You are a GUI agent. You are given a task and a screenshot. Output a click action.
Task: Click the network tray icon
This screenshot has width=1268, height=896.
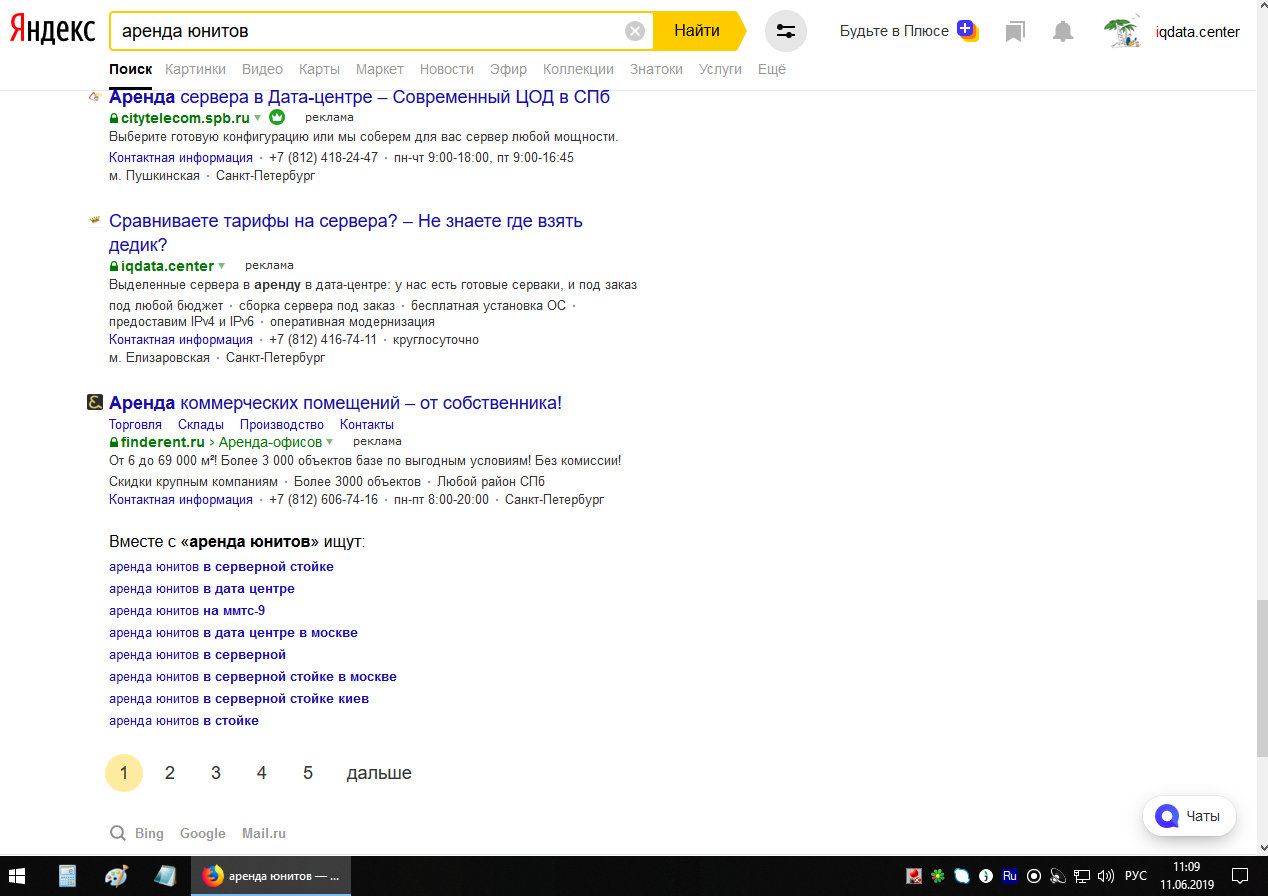[1081, 876]
